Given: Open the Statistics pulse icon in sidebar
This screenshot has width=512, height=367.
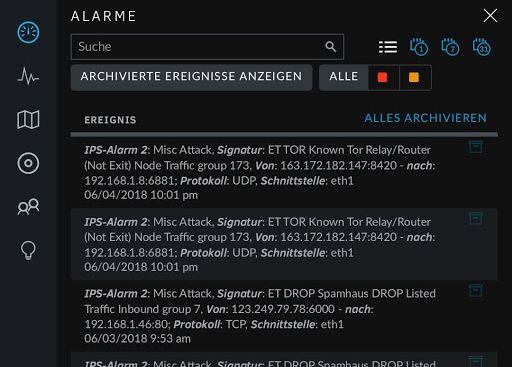Looking at the screenshot, I should pyautogui.click(x=28, y=76).
